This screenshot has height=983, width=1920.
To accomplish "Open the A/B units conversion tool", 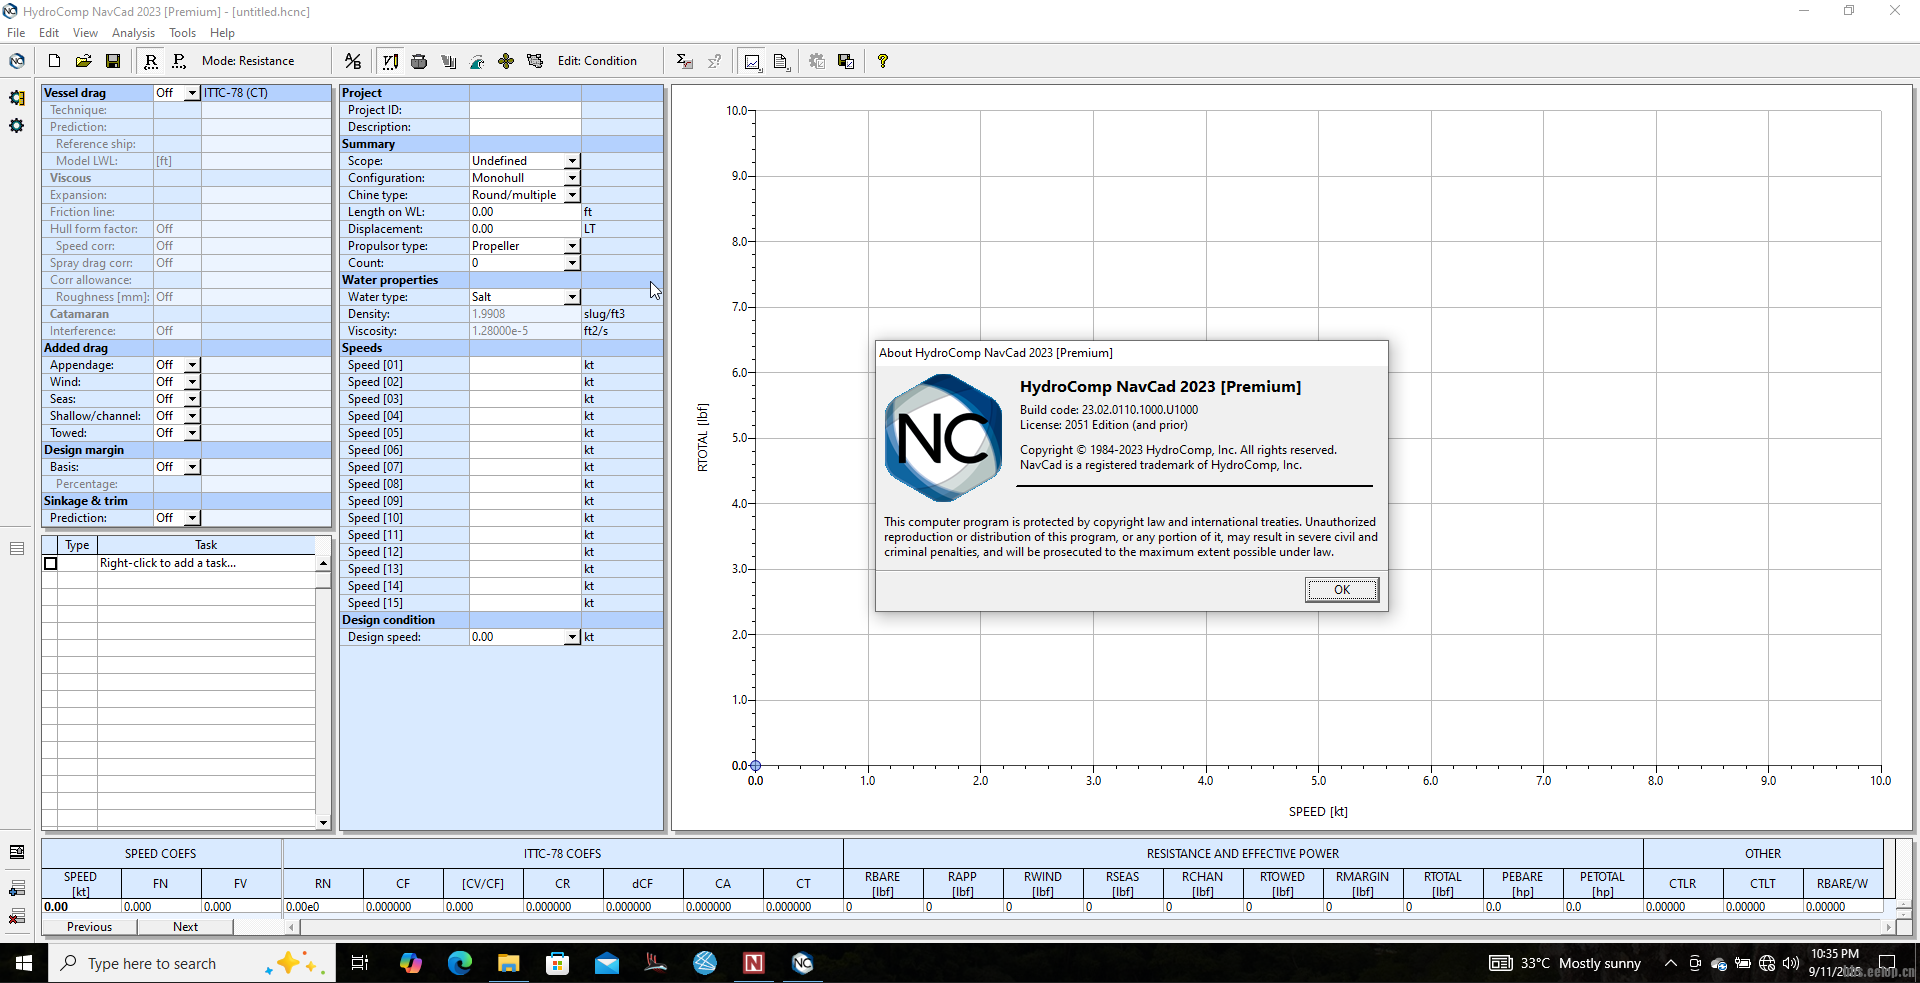I will [x=353, y=61].
